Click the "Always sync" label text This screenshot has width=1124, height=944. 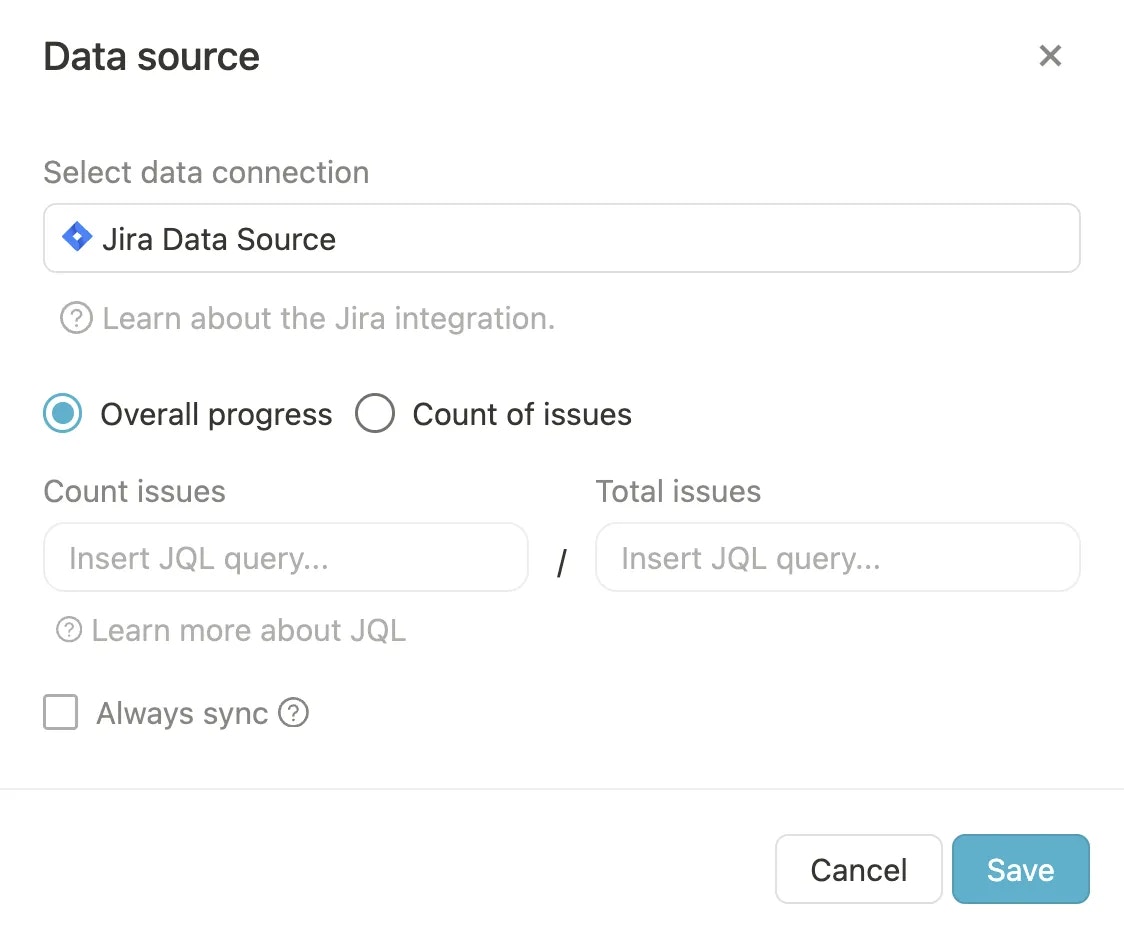point(182,714)
